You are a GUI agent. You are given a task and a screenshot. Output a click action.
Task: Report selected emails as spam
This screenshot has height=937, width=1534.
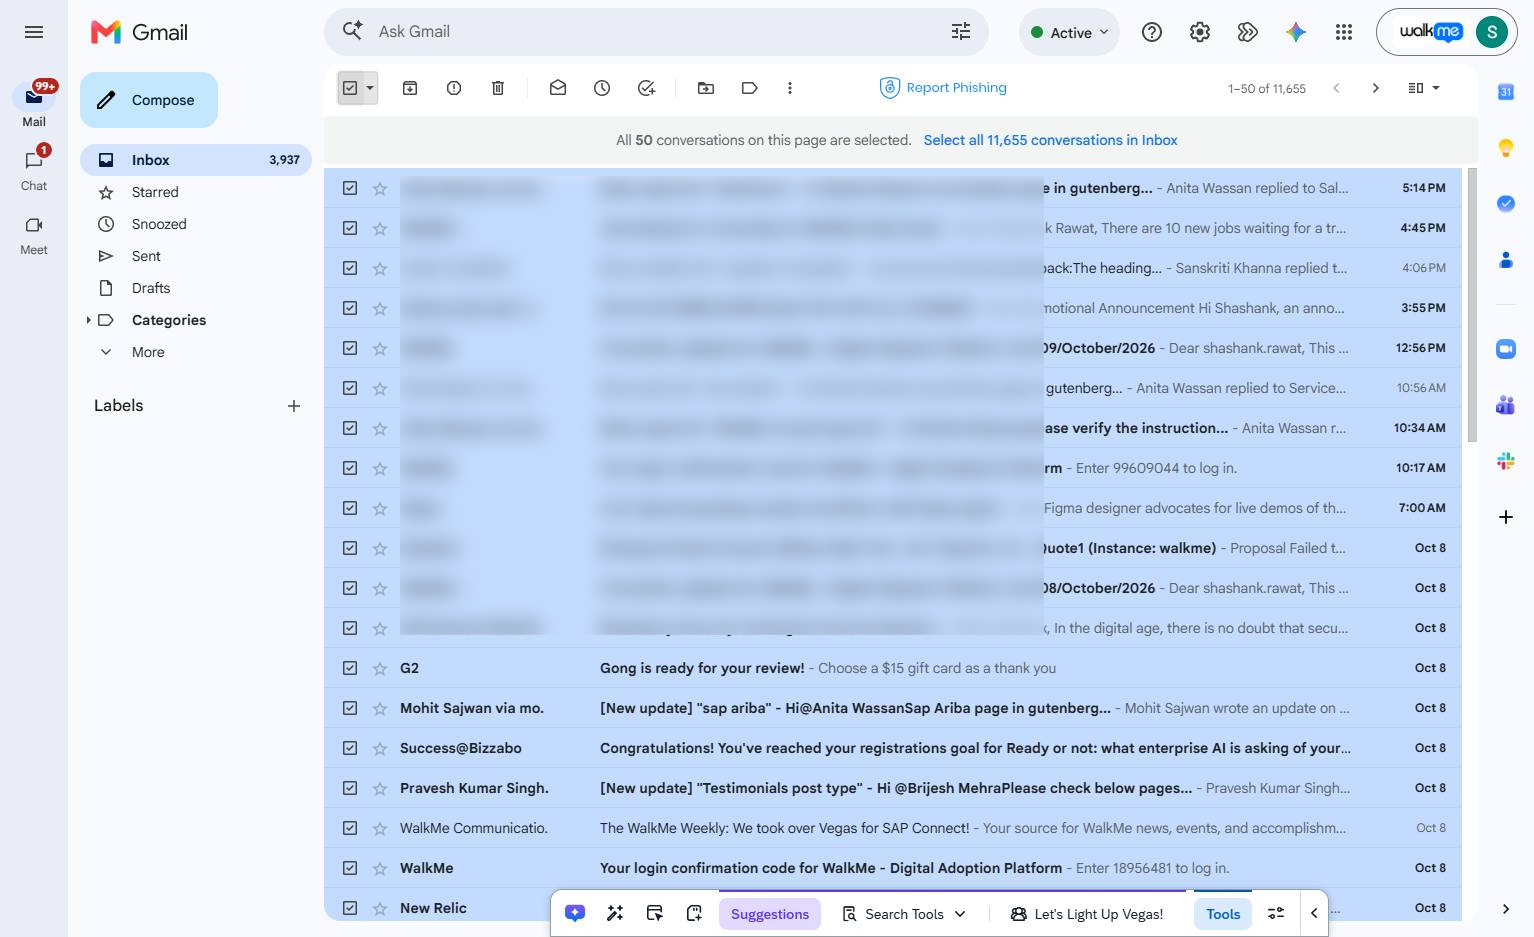[x=454, y=88]
